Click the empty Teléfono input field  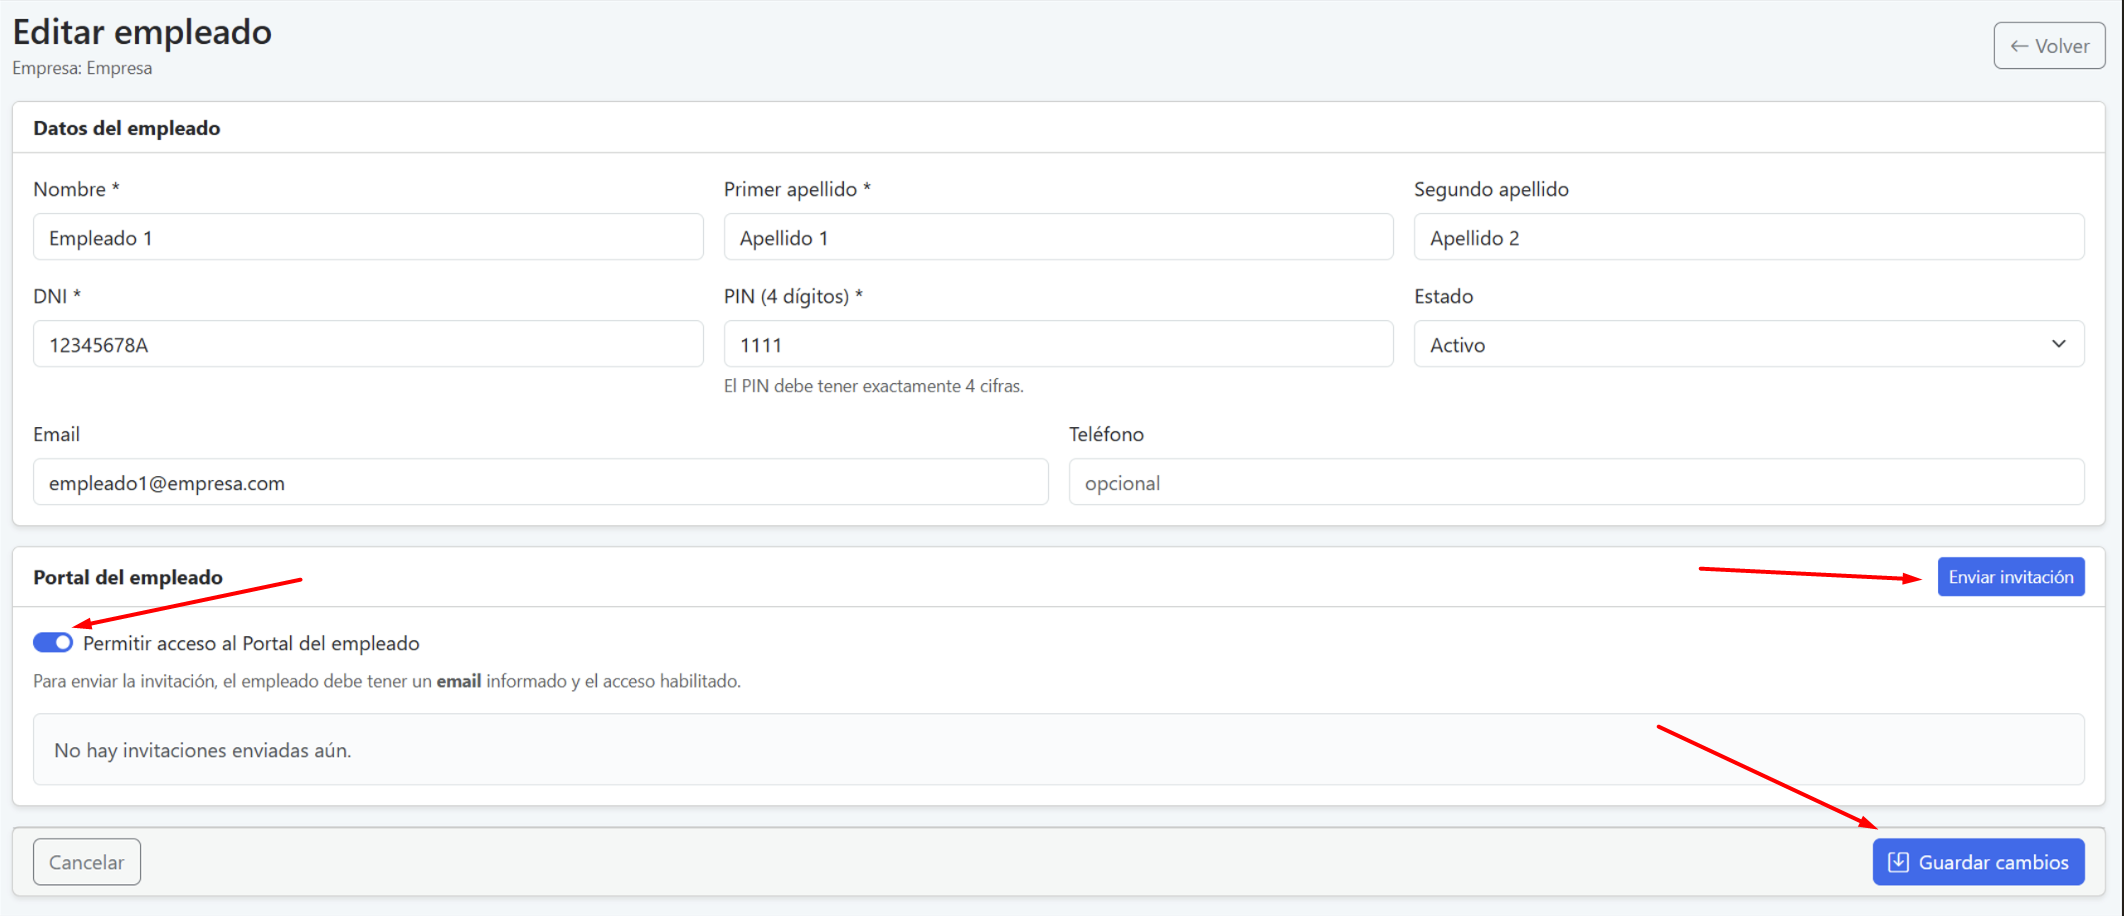(x=1576, y=483)
